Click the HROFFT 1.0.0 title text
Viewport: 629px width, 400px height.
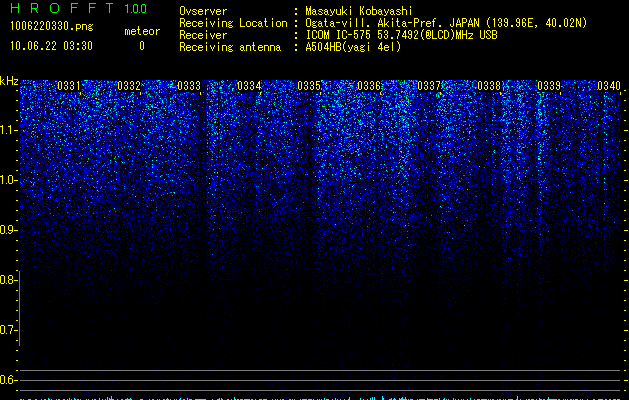[x=78, y=8]
